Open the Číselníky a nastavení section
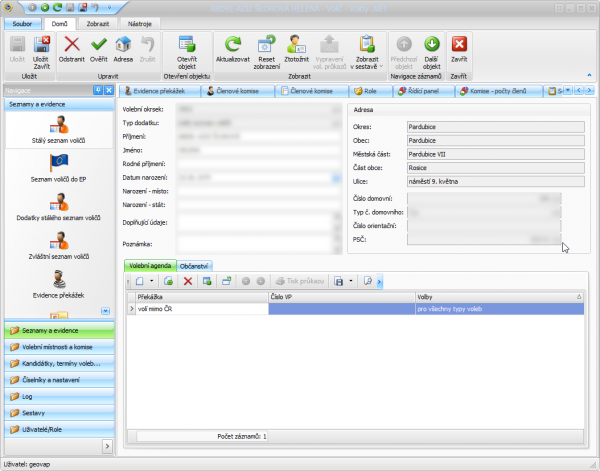 point(60,380)
